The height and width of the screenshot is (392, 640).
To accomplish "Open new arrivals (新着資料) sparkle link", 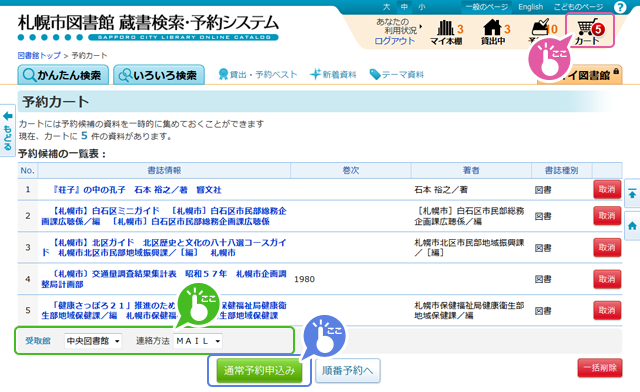I will pyautogui.click(x=333, y=74).
